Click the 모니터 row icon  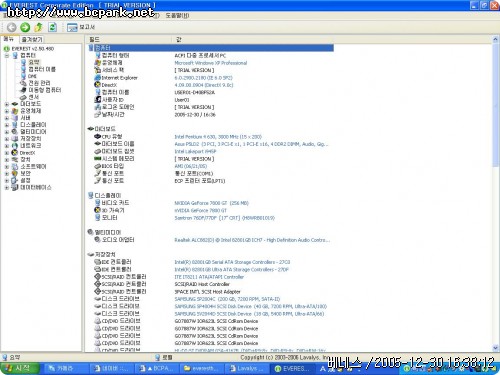(97, 218)
